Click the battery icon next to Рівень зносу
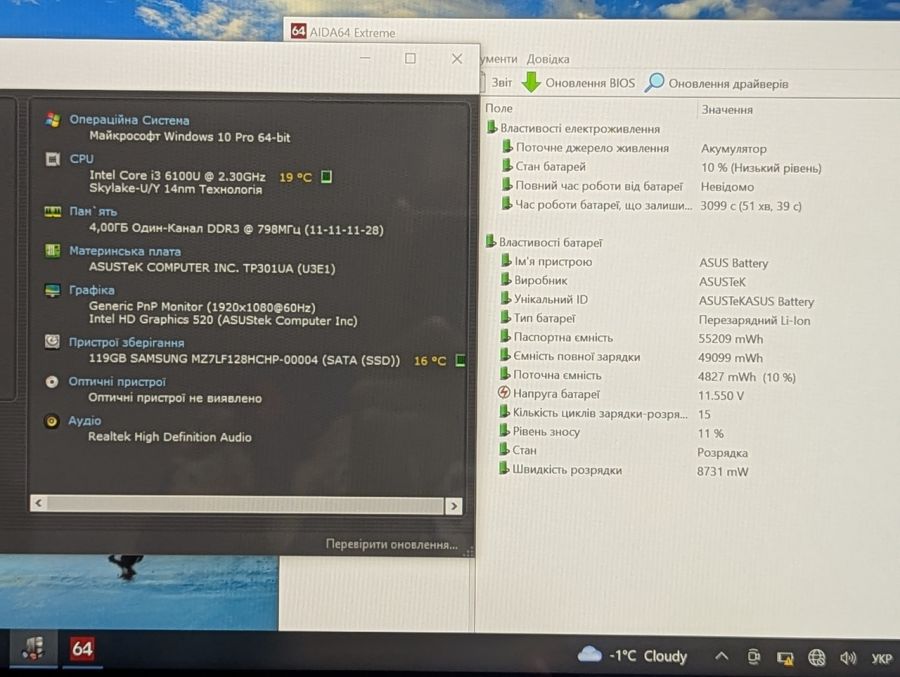This screenshot has width=900, height=677. [505, 431]
